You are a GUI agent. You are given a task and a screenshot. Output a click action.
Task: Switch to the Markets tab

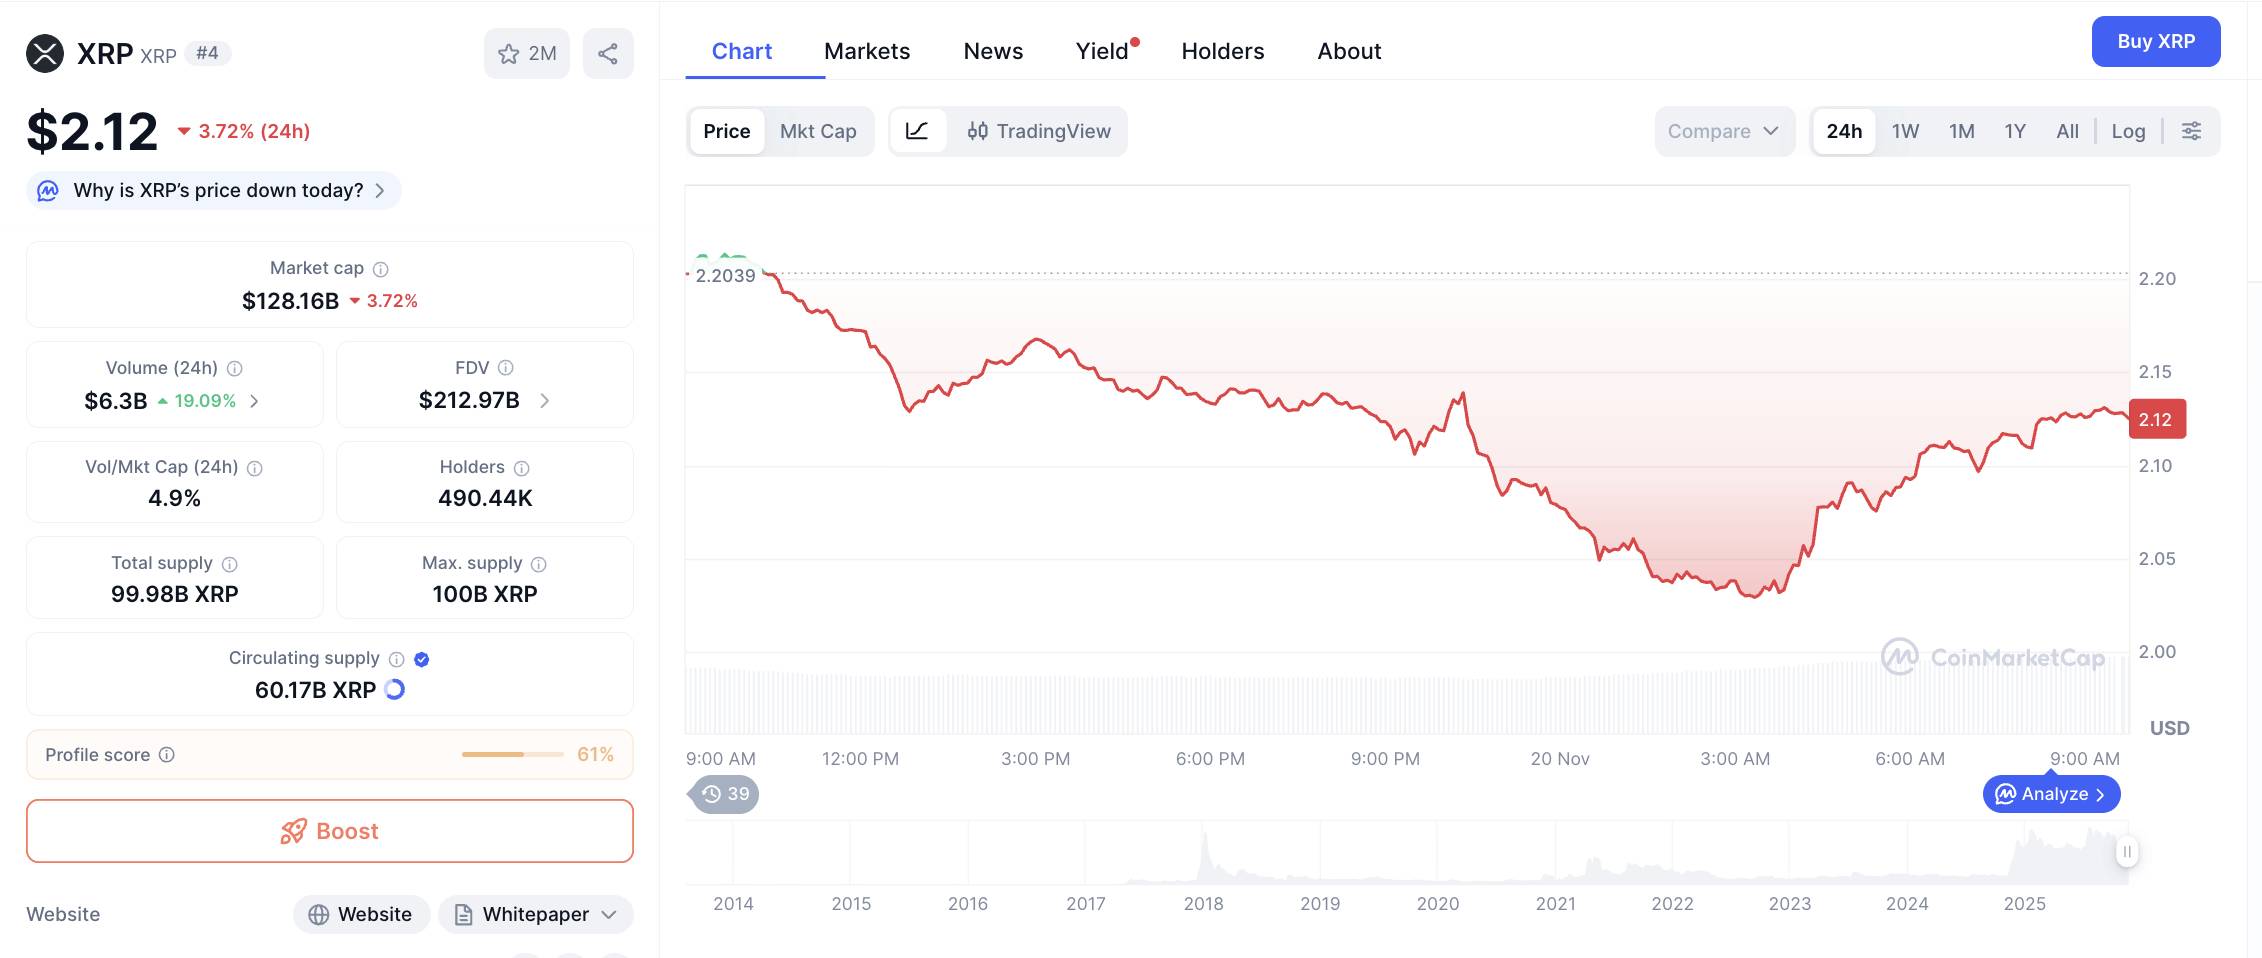pyautogui.click(x=866, y=50)
